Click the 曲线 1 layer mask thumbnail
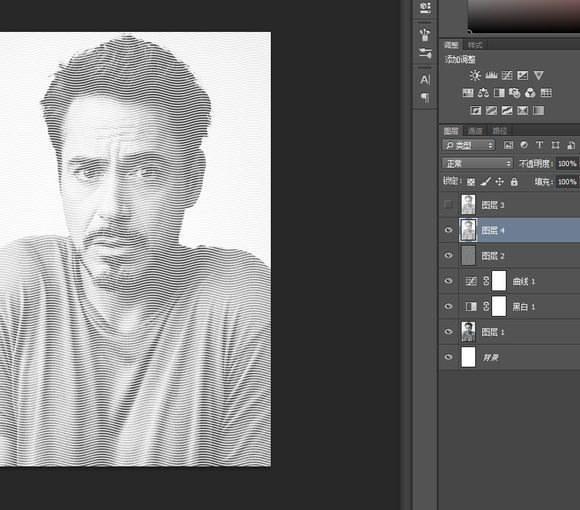The width and height of the screenshot is (580, 510). 499,281
